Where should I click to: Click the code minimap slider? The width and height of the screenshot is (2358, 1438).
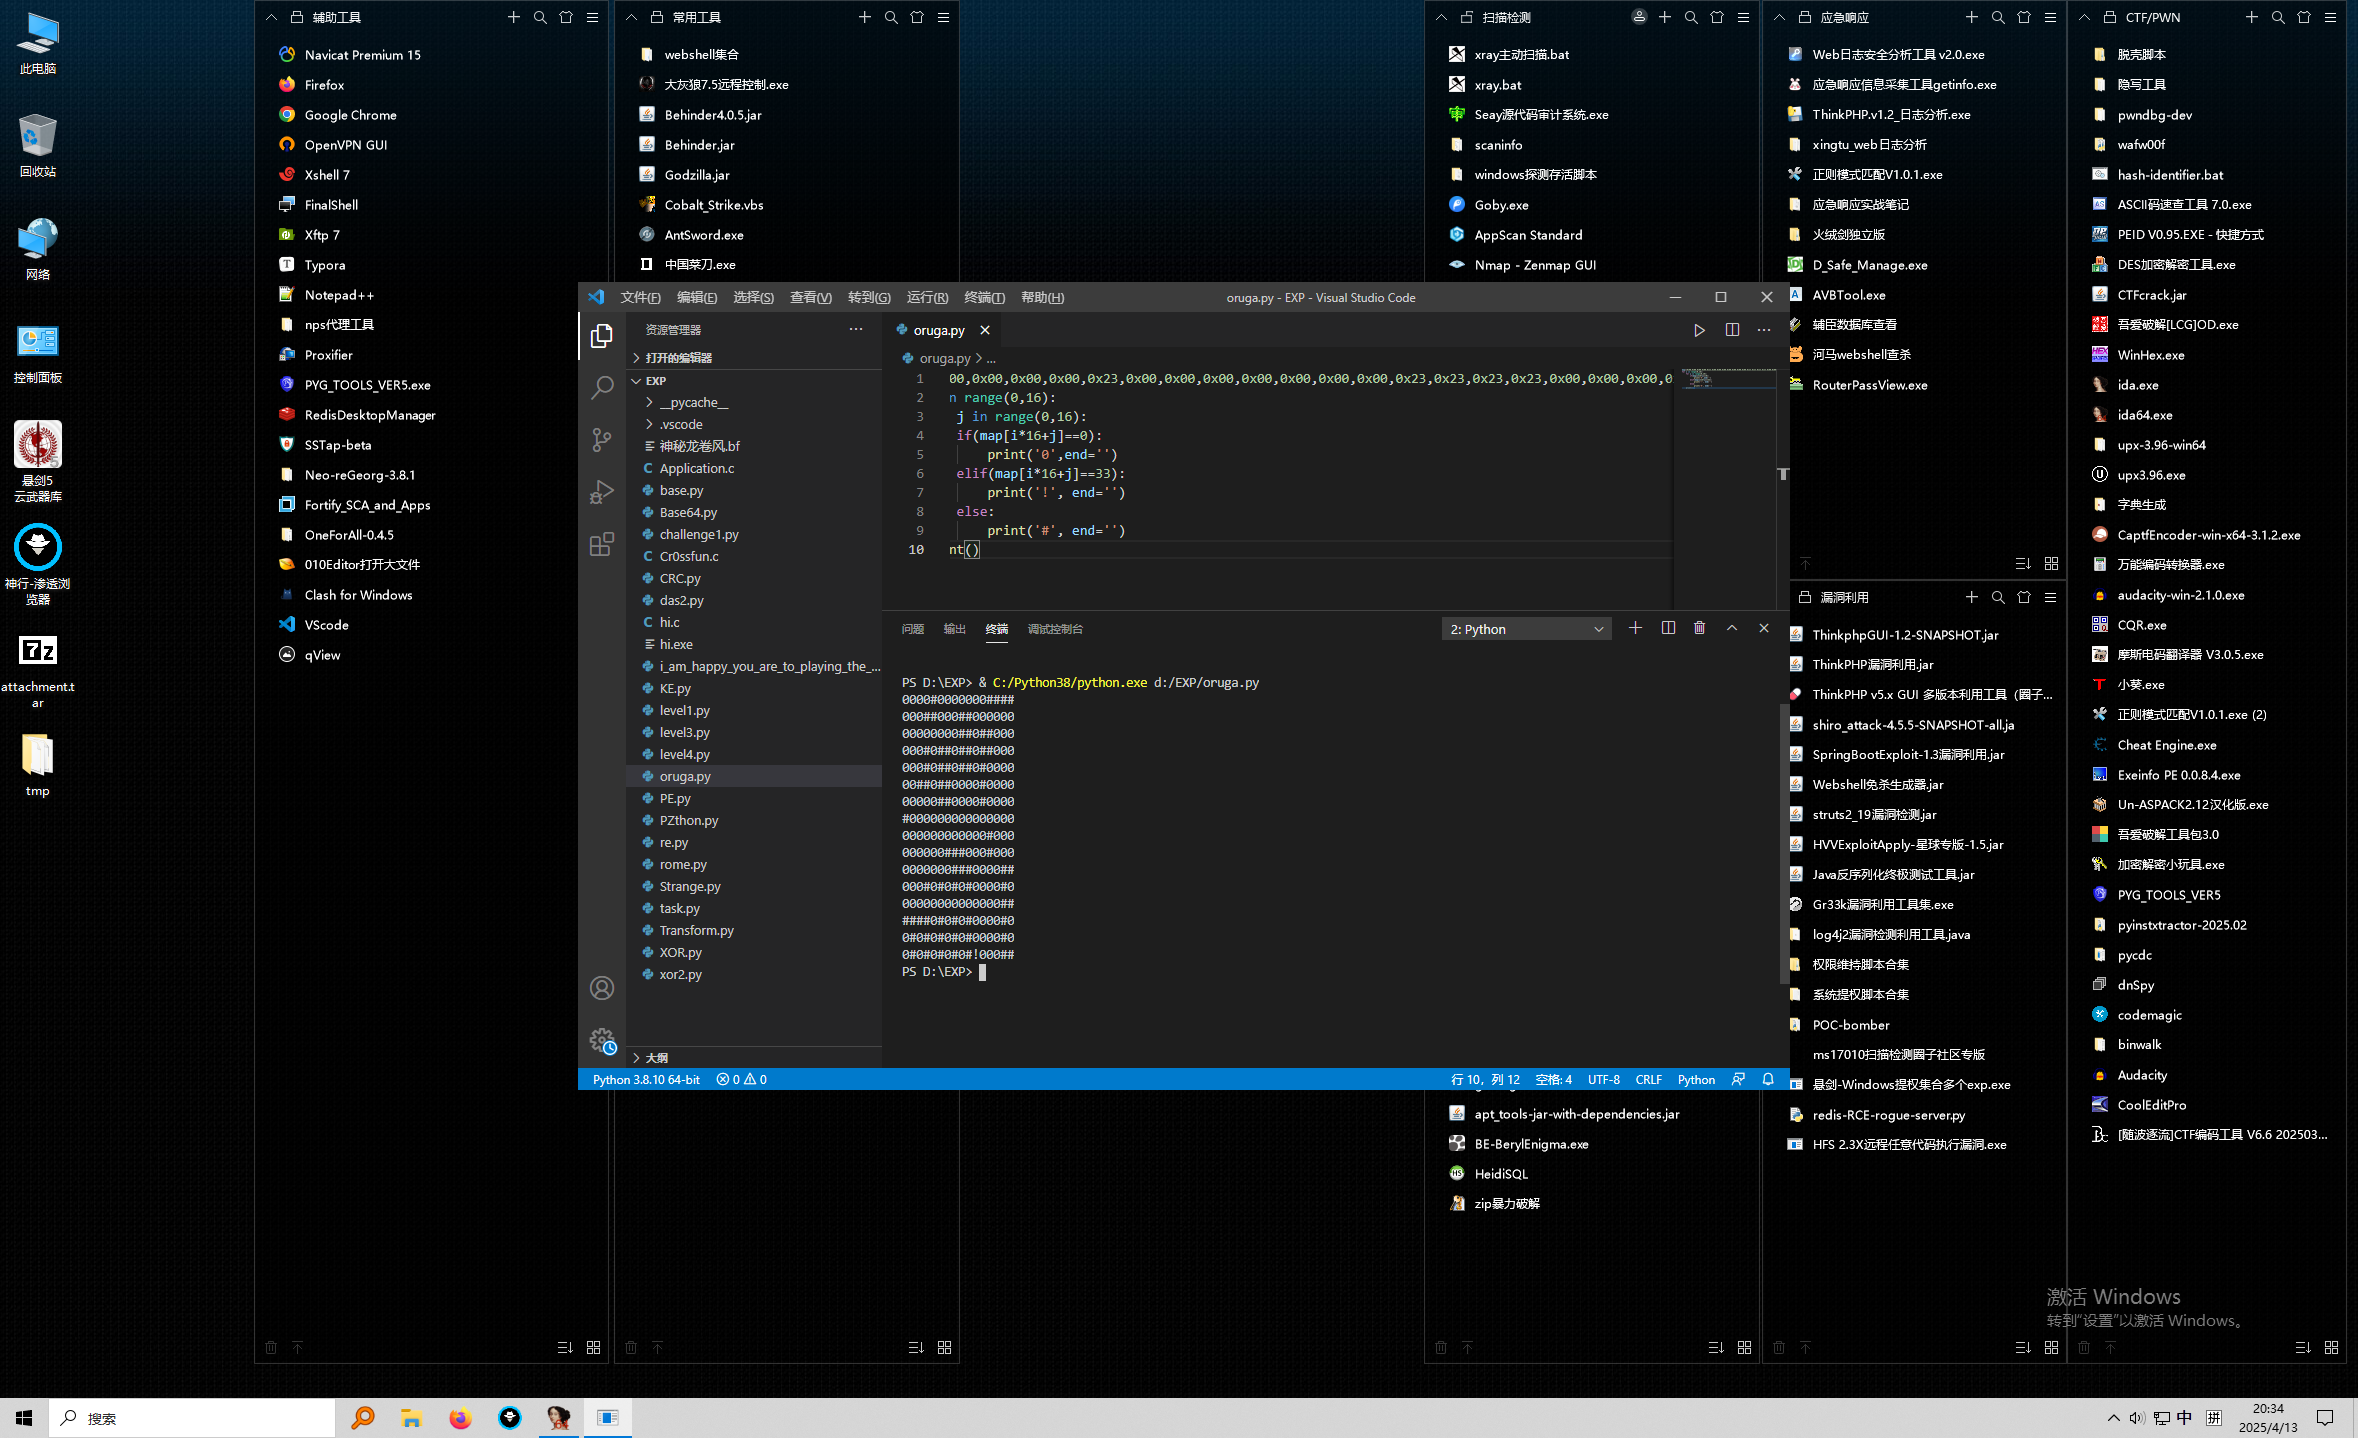pyautogui.click(x=1727, y=379)
